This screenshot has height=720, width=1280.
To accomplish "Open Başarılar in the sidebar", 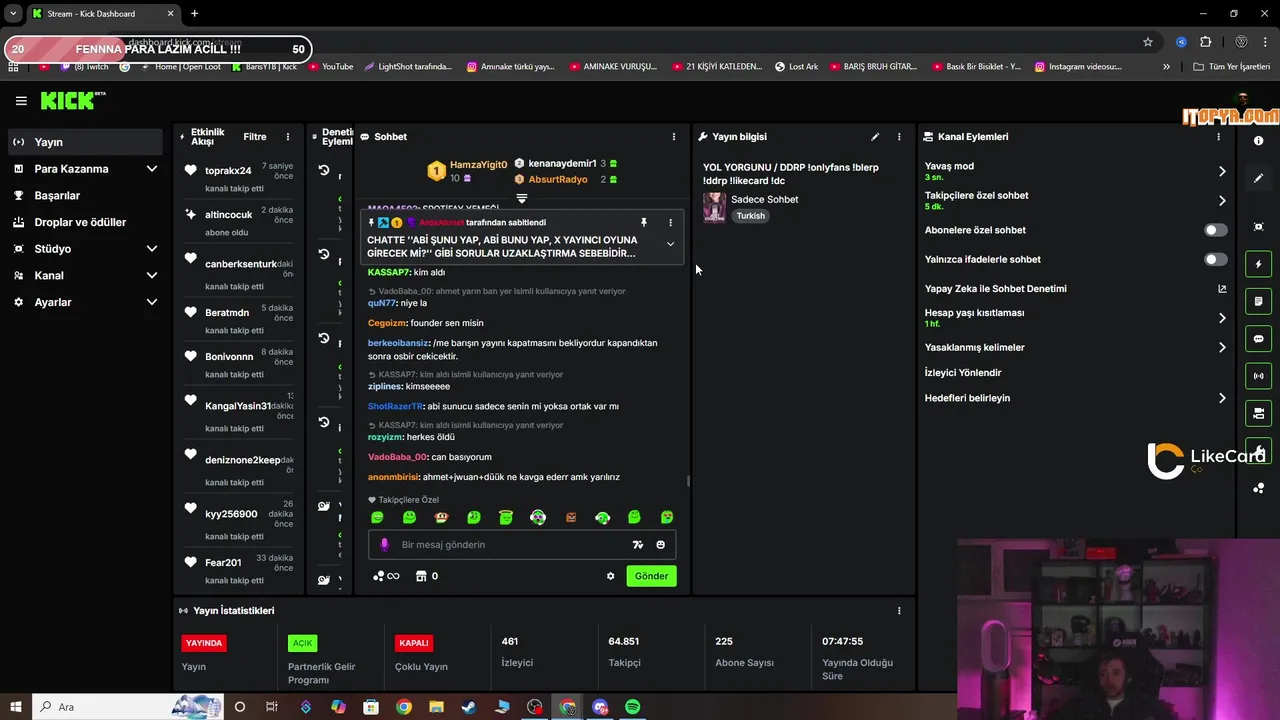I will coord(85,196).
